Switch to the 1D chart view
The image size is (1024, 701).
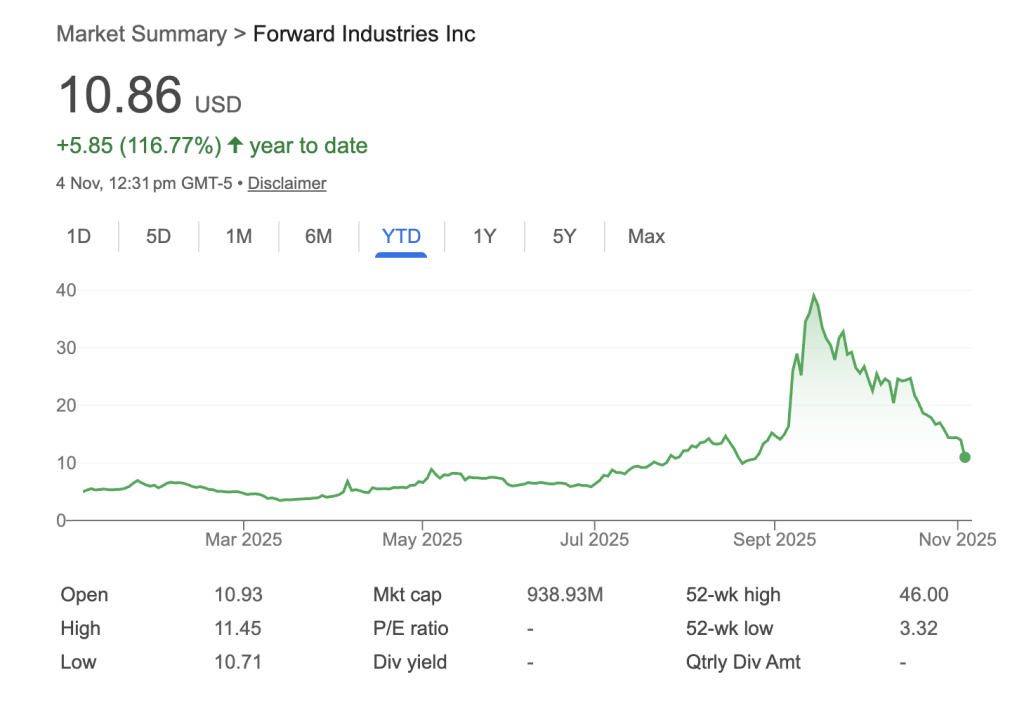[x=79, y=236]
